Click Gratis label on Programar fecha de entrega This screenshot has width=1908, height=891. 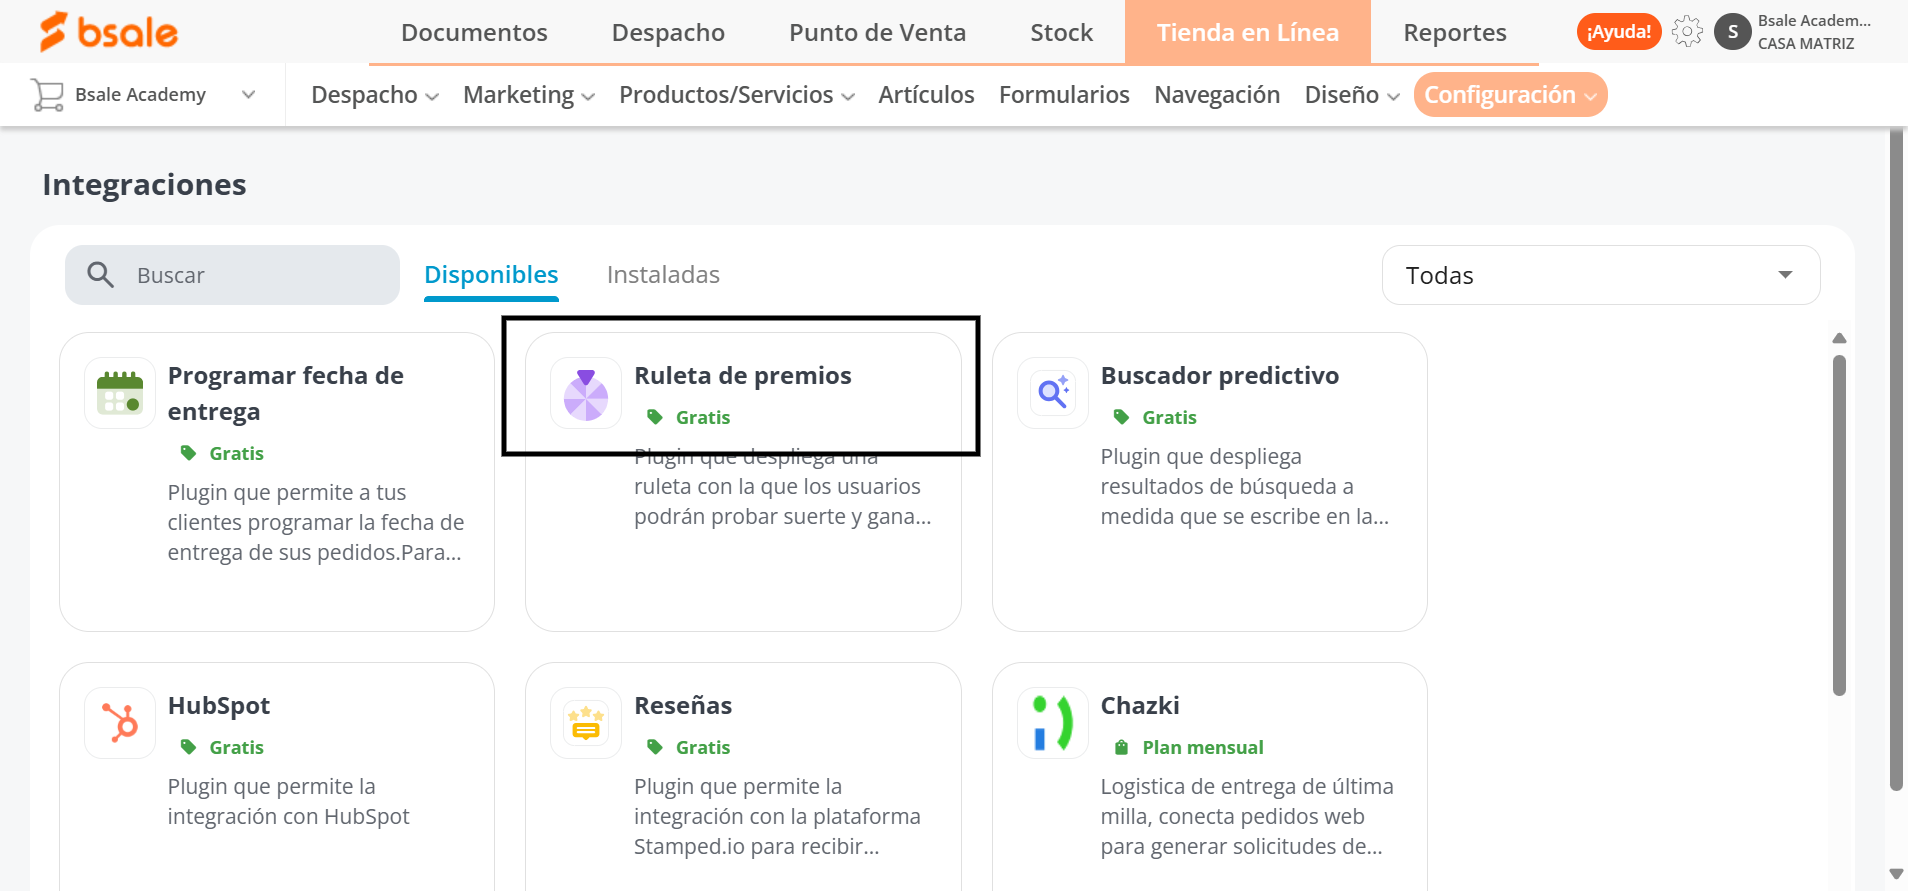tap(237, 453)
